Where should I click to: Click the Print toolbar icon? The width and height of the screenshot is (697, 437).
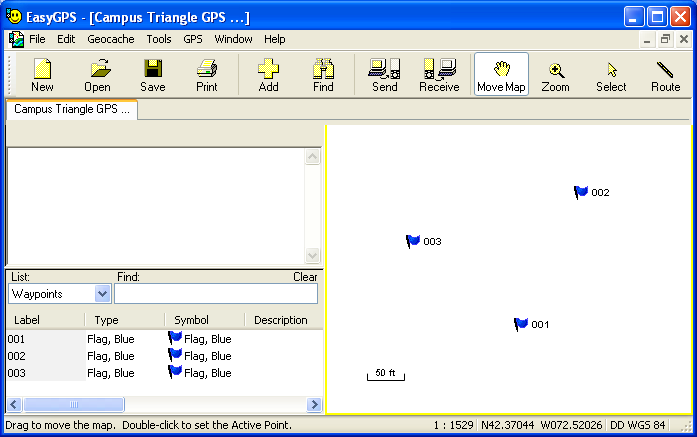207,75
